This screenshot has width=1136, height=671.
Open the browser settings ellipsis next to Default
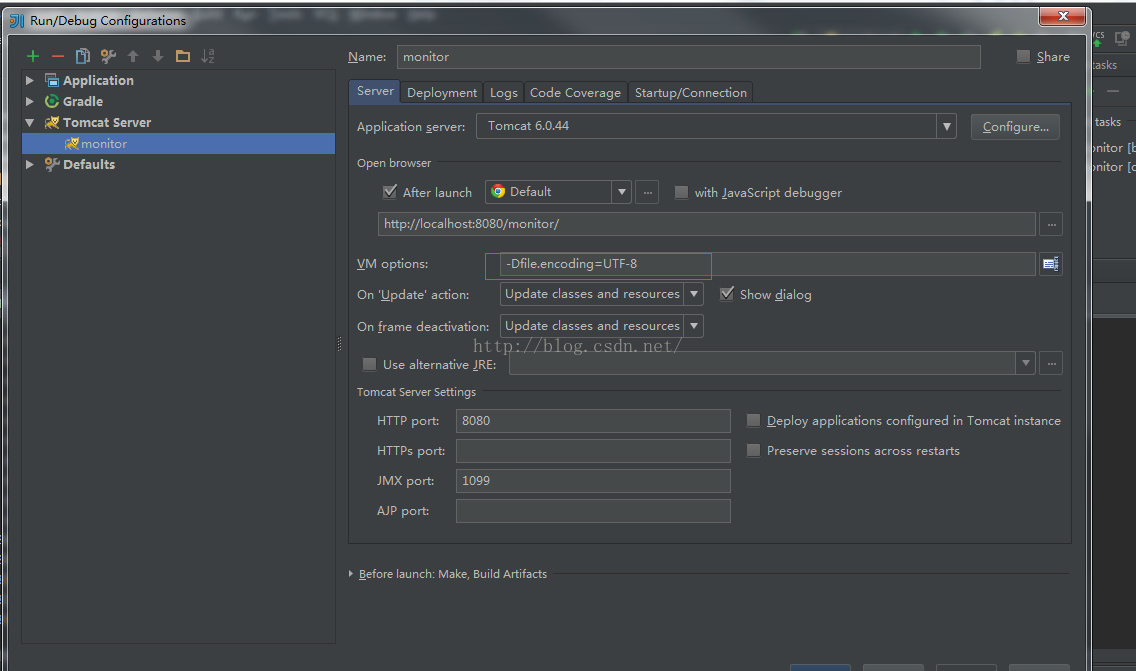point(648,192)
